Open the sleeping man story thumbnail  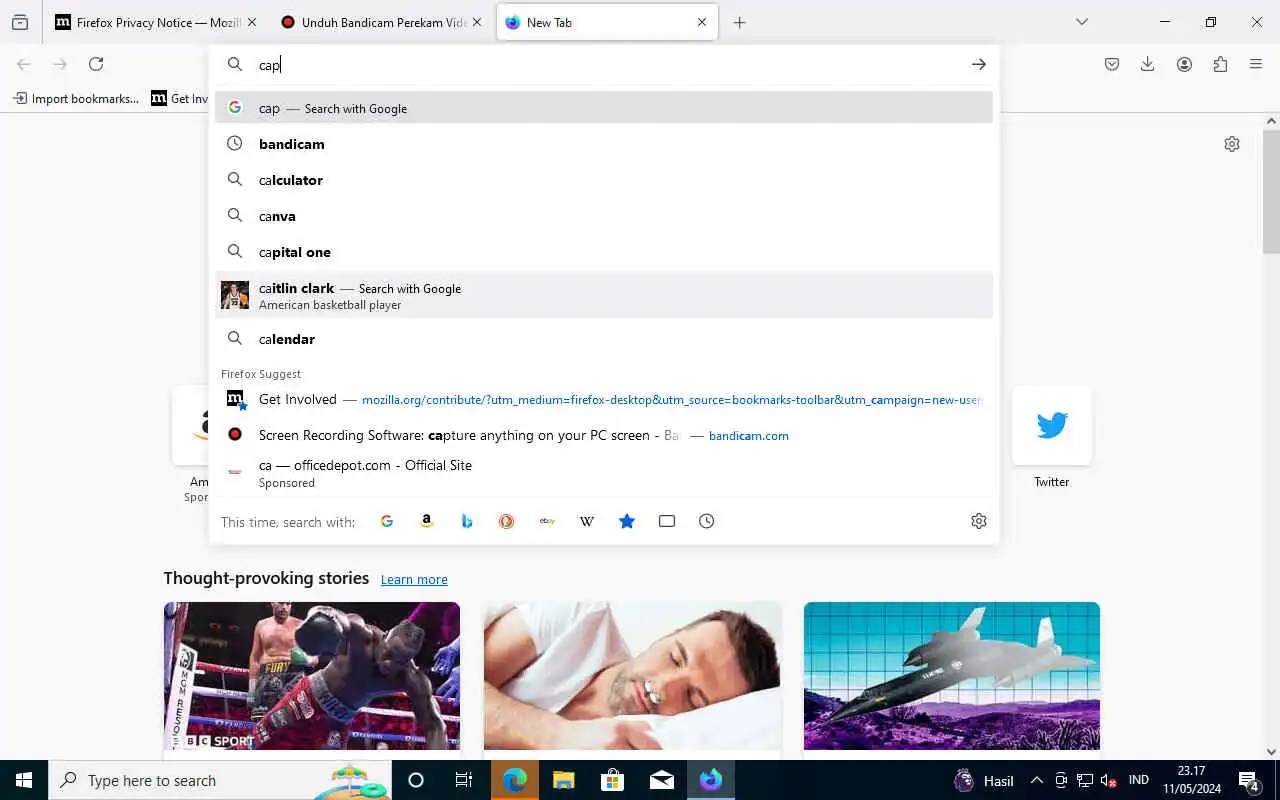coord(632,676)
